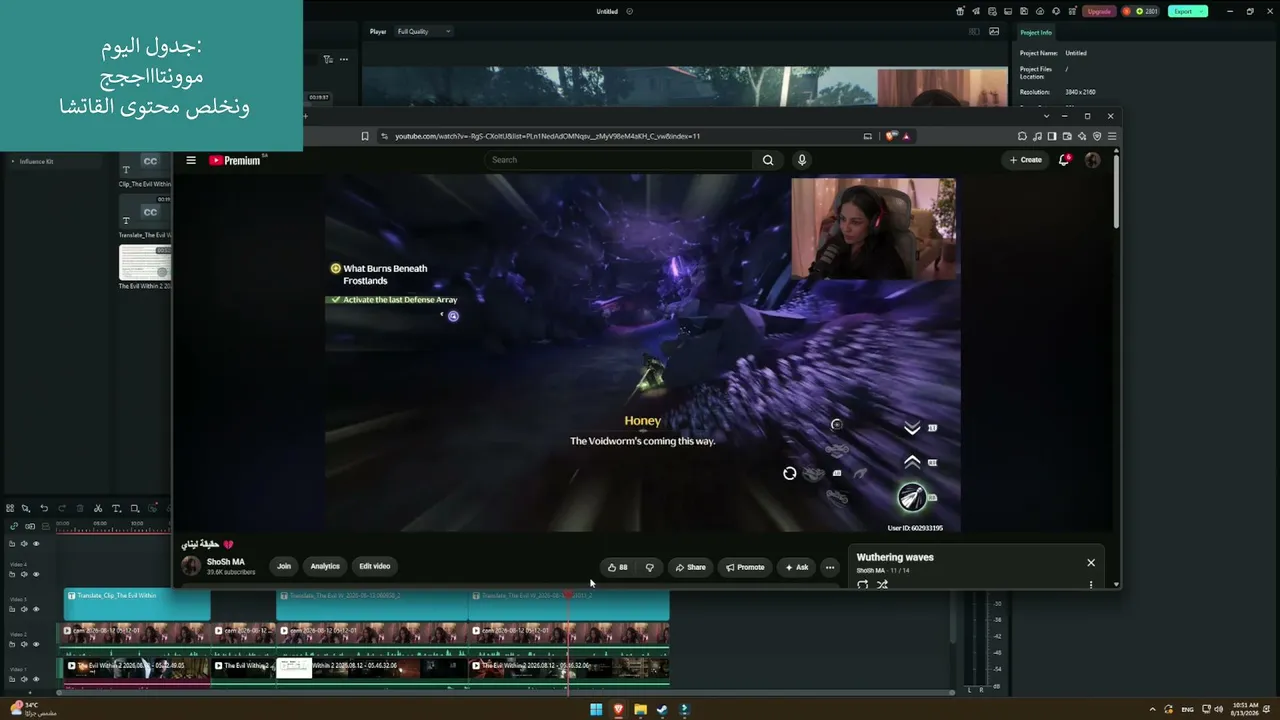Viewport: 1280px width, 720px height.
Task: Hide the Video 4 track
Action: click(36, 574)
